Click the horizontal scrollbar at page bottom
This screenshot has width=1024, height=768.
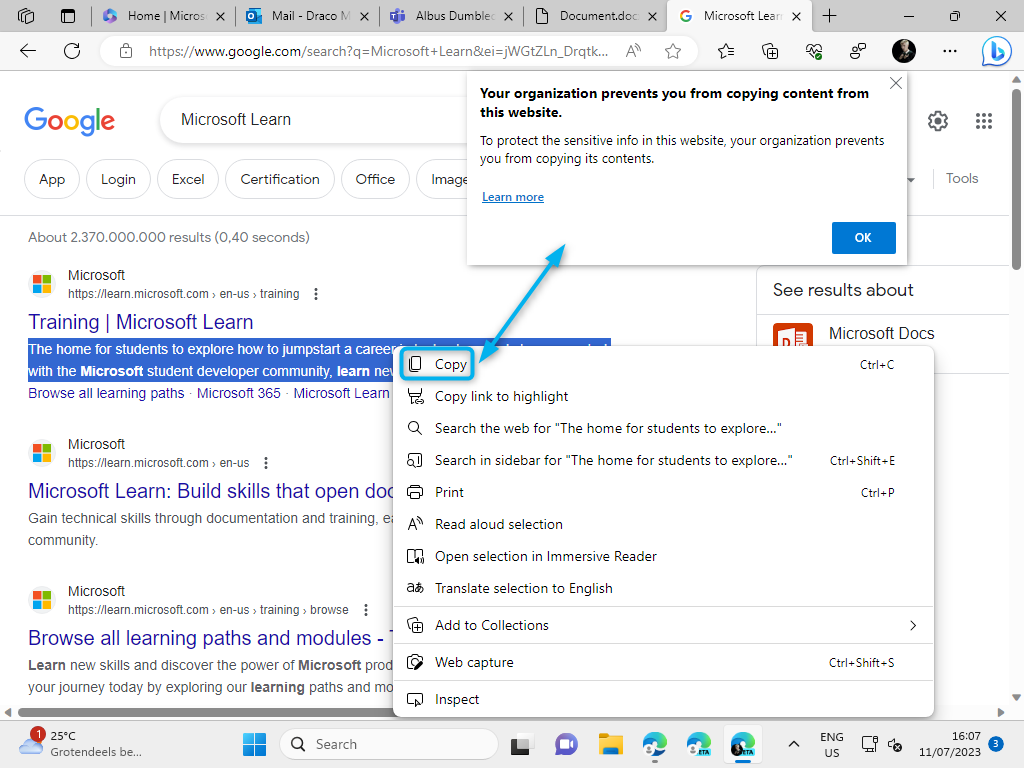pos(200,713)
